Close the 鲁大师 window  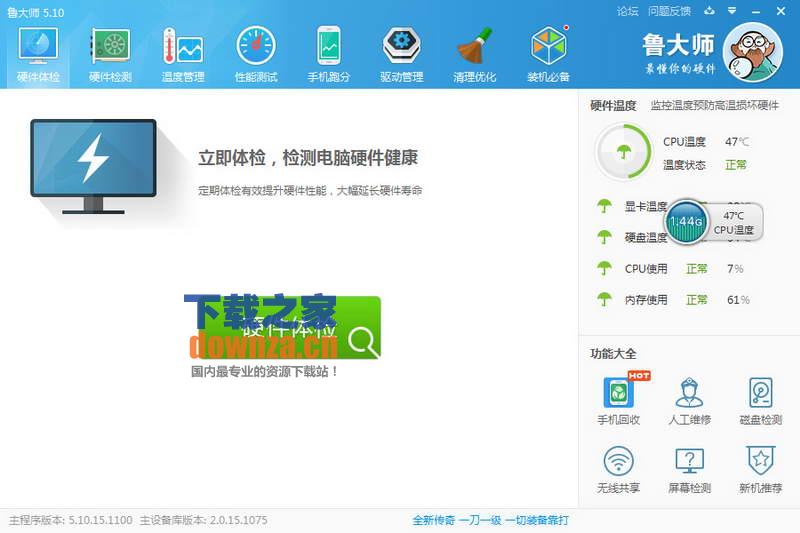(x=781, y=11)
